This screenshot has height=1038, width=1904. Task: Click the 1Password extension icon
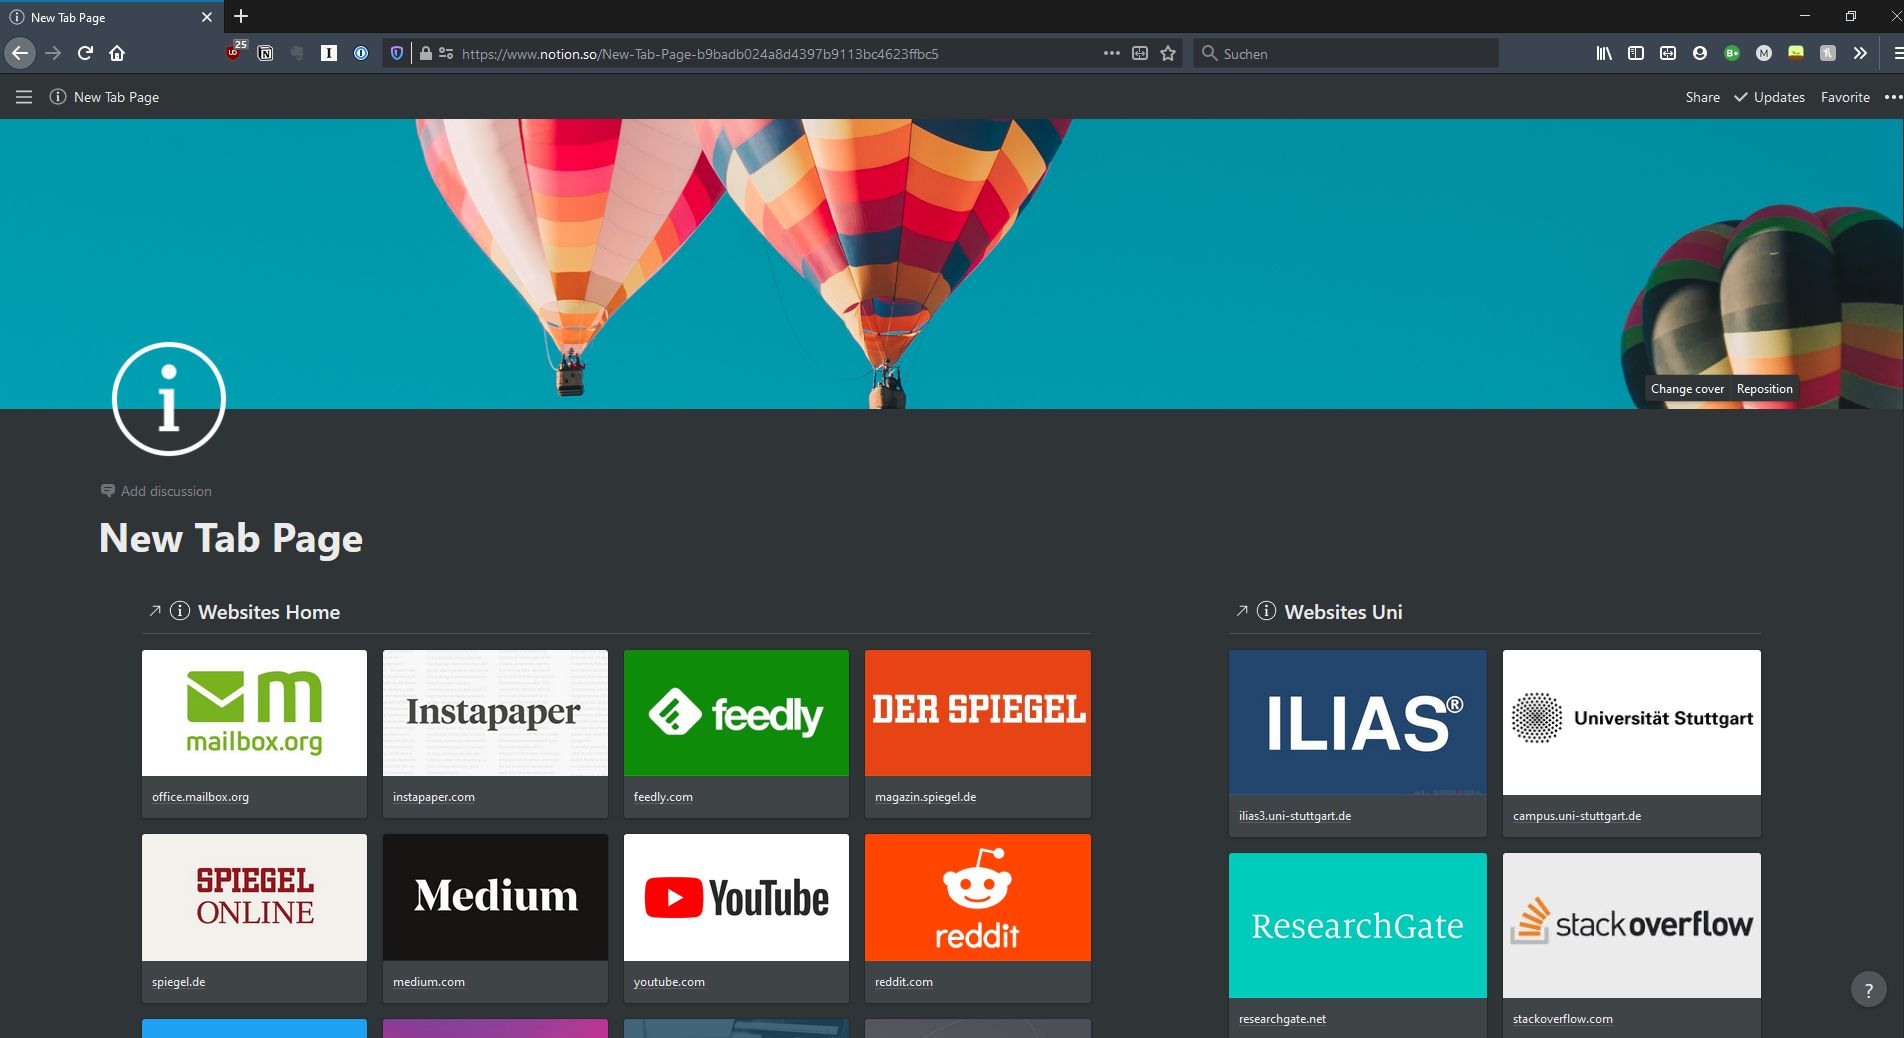(x=361, y=53)
